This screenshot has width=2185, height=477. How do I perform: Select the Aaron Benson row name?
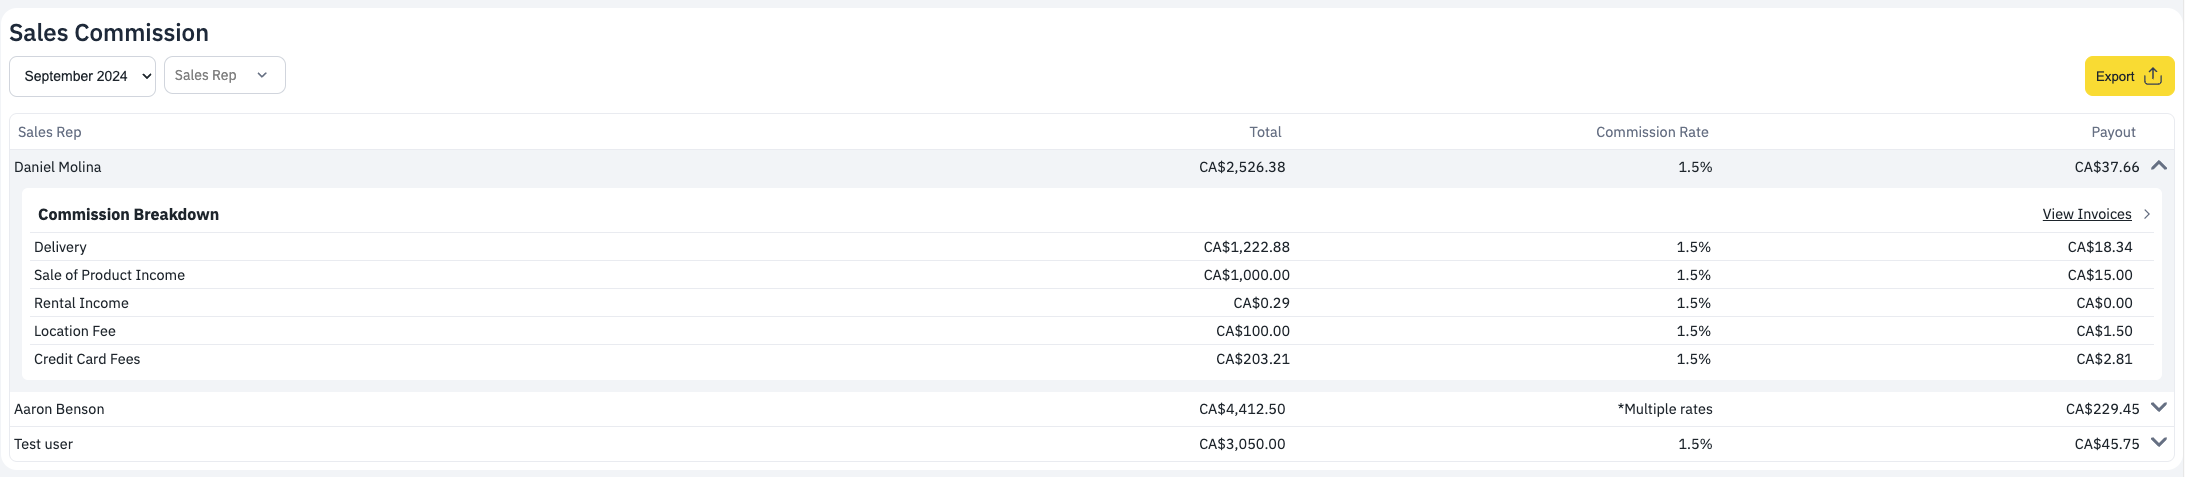pyautogui.click(x=59, y=409)
